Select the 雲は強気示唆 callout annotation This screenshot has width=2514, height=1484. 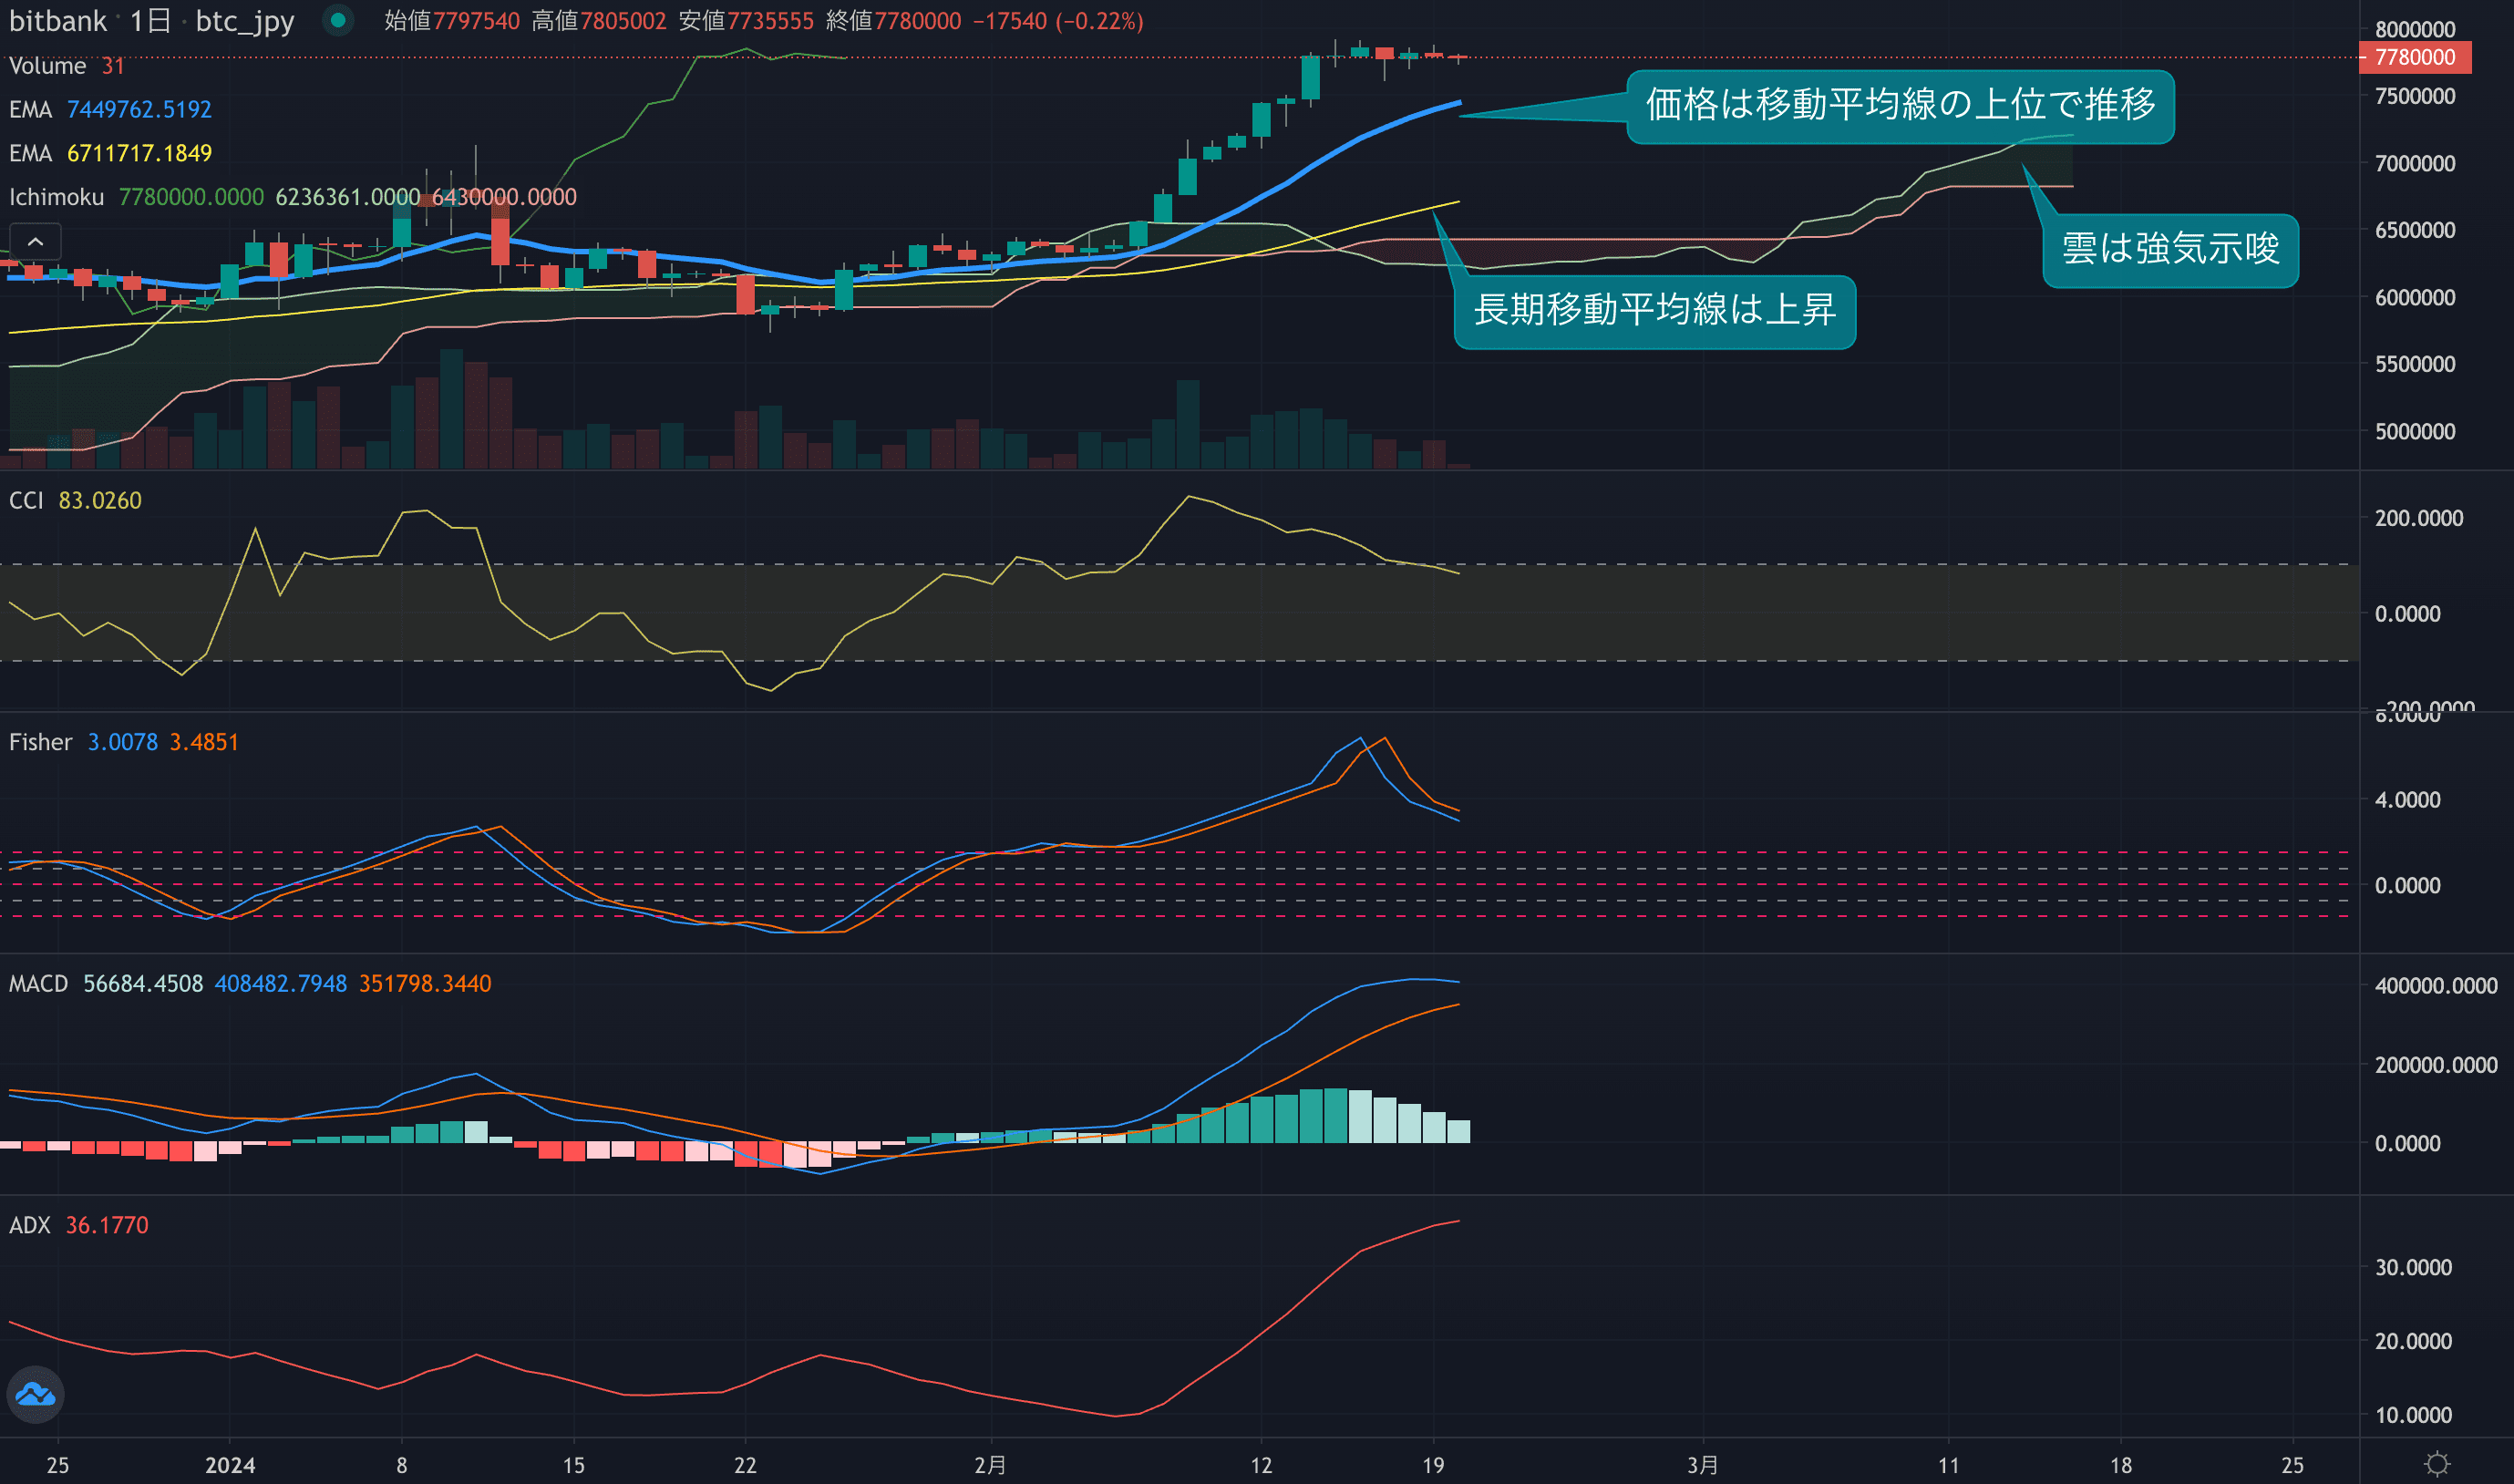pyautogui.click(x=2170, y=250)
